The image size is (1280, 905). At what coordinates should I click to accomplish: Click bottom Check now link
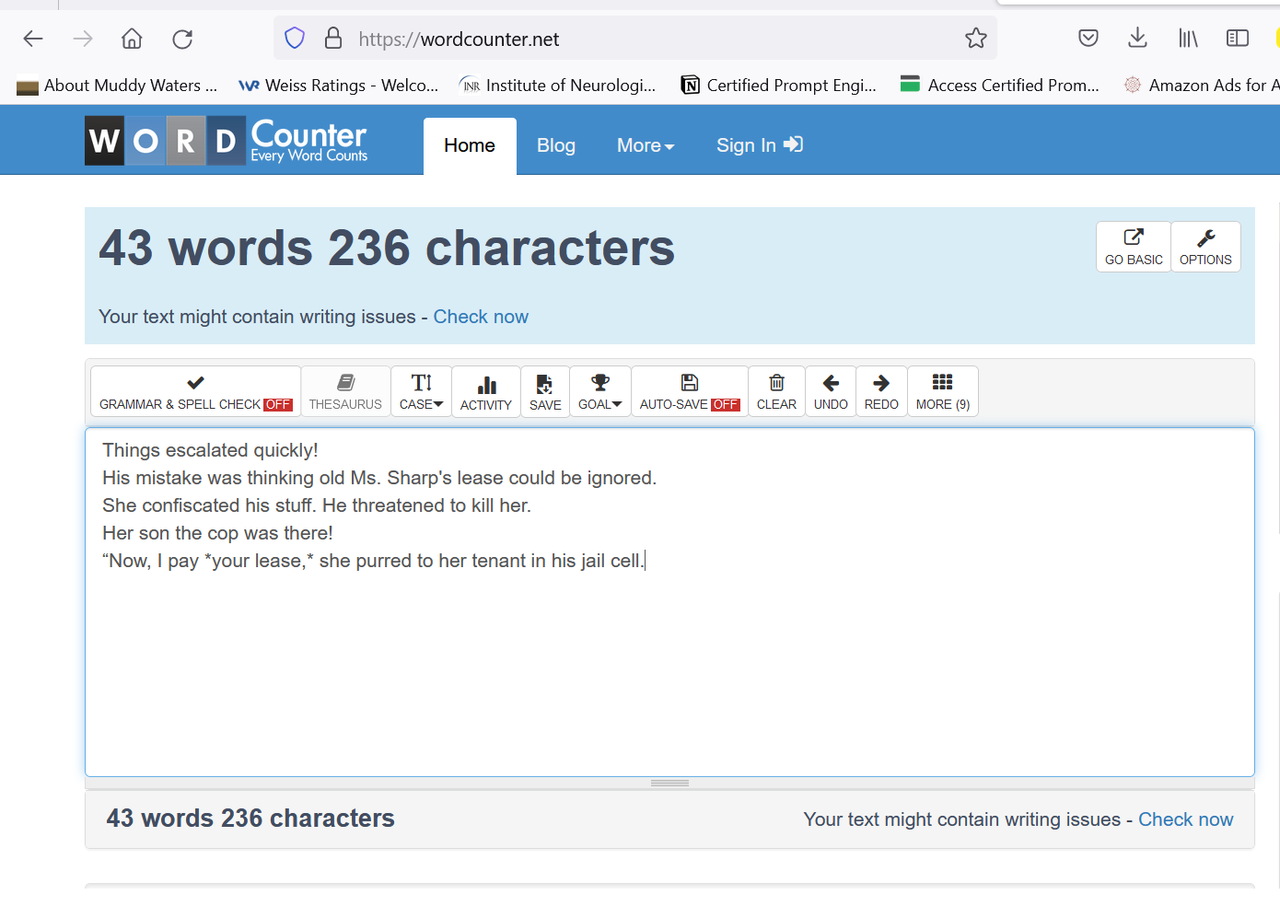[1186, 820]
